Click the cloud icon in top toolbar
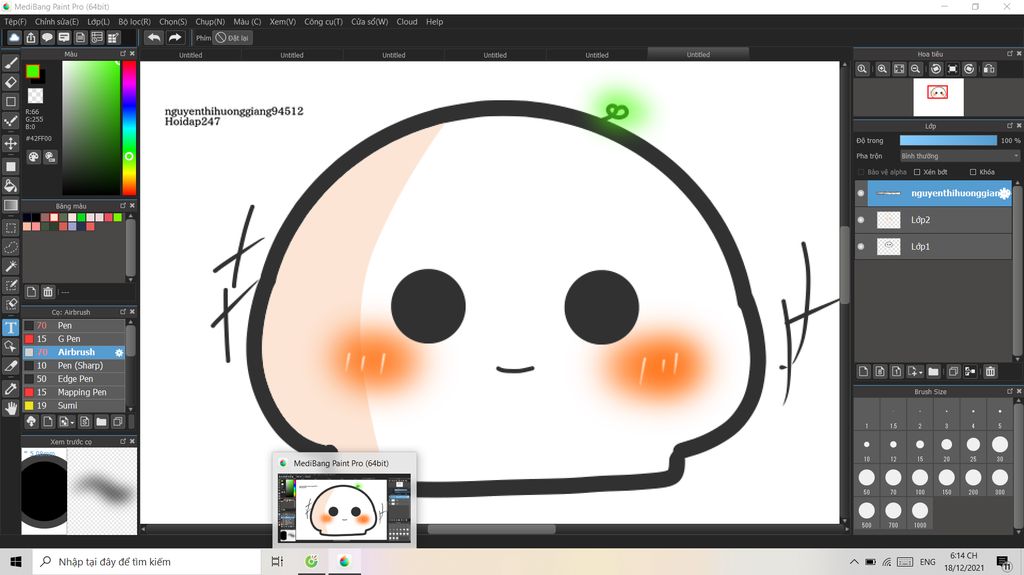The height and width of the screenshot is (575, 1024). click(14, 38)
